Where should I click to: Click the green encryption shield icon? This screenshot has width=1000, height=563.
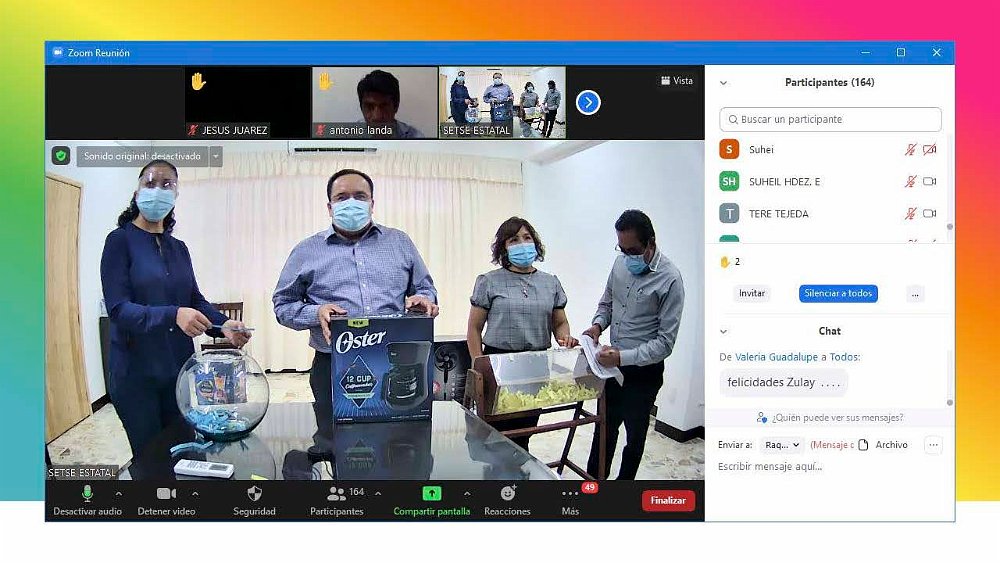tap(61, 156)
